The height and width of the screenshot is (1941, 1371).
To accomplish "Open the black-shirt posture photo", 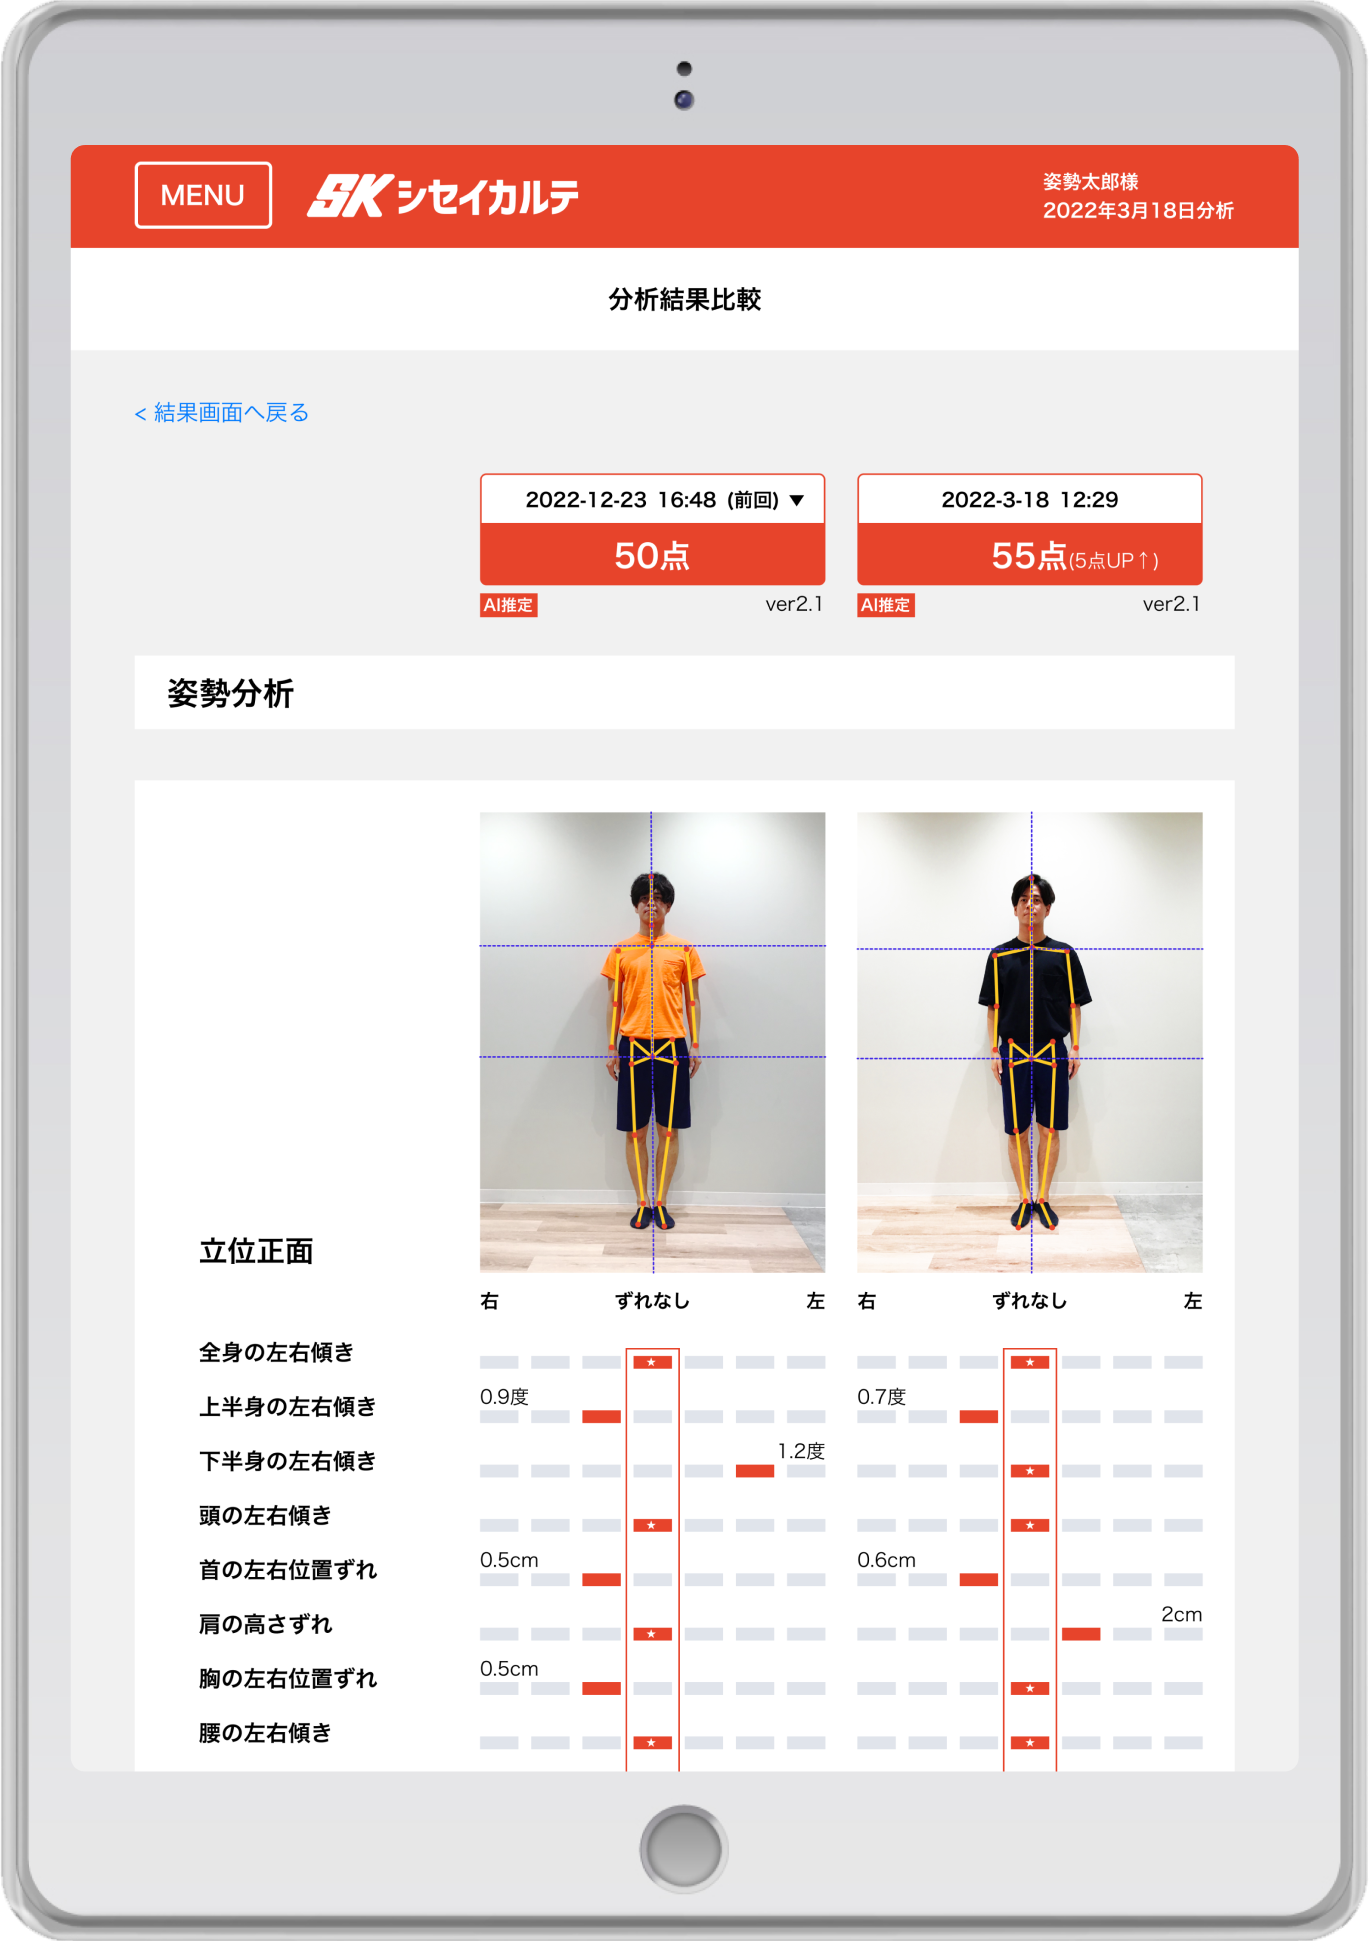I will pos(1030,1042).
